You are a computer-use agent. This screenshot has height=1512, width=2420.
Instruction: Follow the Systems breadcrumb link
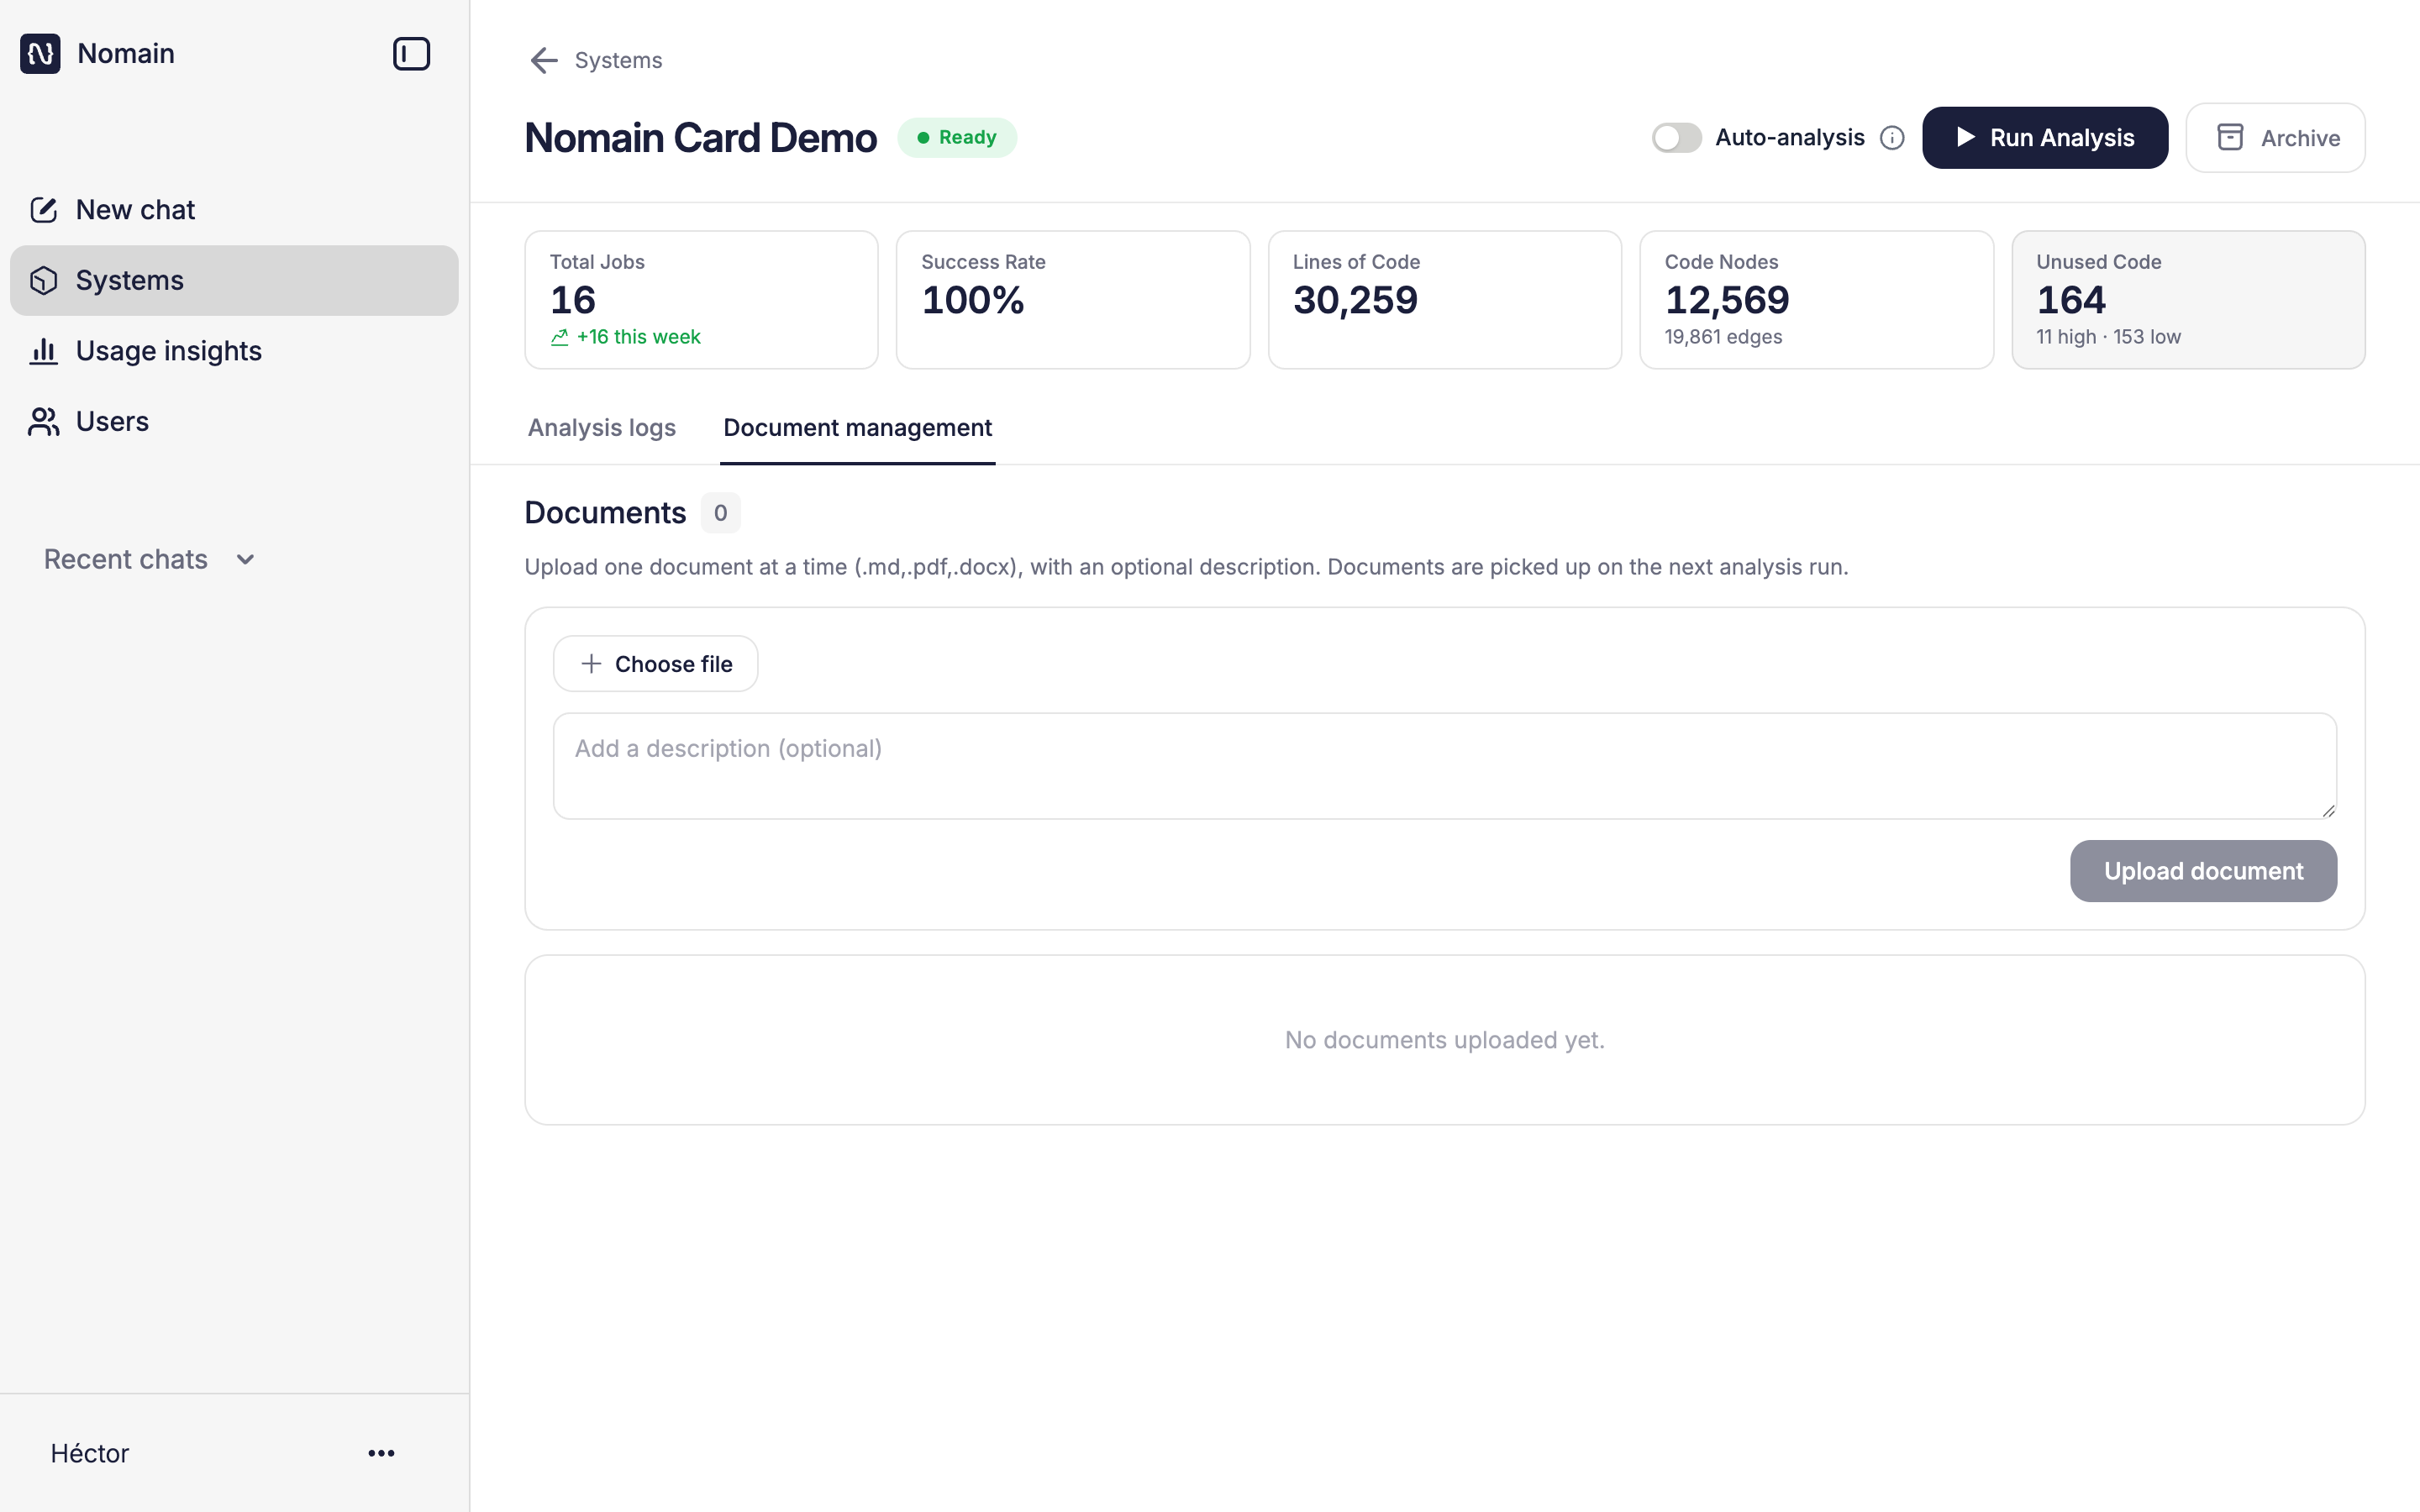click(618, 61)
